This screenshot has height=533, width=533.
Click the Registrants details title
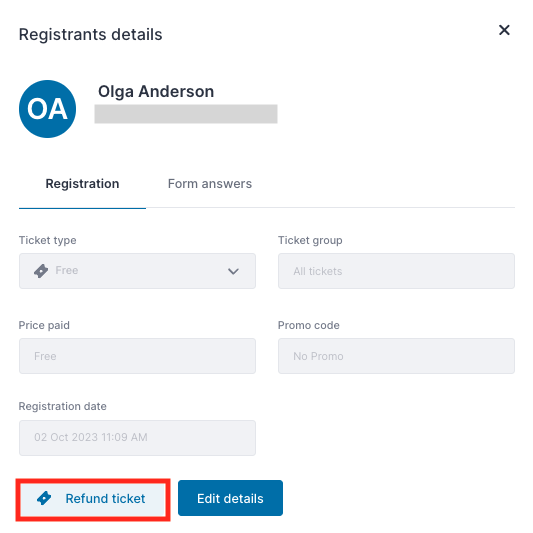(90, 35)
